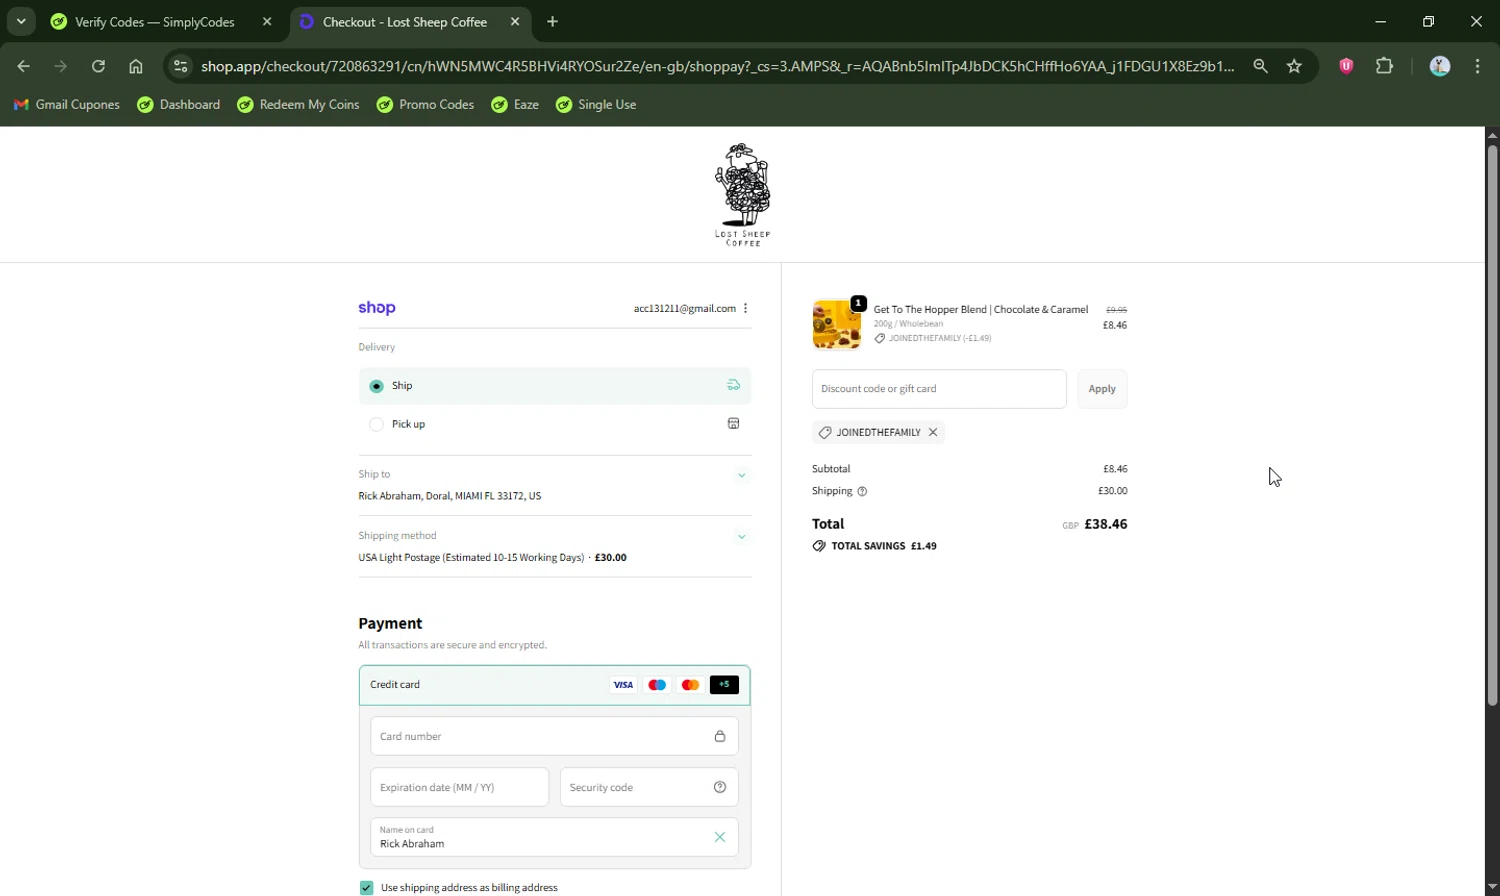Open a new browser tab
The width and height of the screenshot is (1500, 896).
[x=553, y=22]
